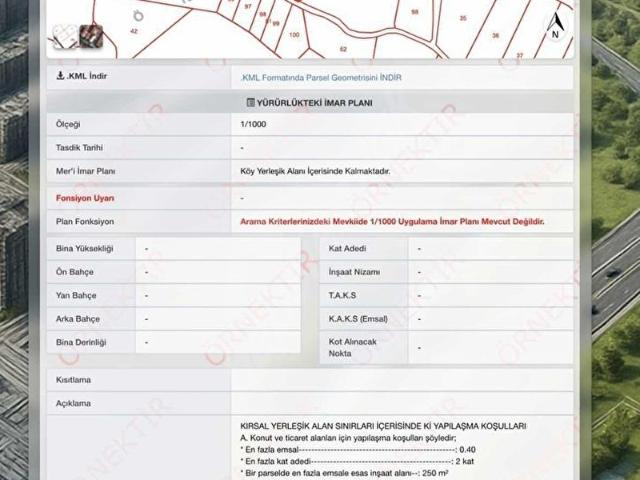Click the download icon beside .KML İndir

60,76
